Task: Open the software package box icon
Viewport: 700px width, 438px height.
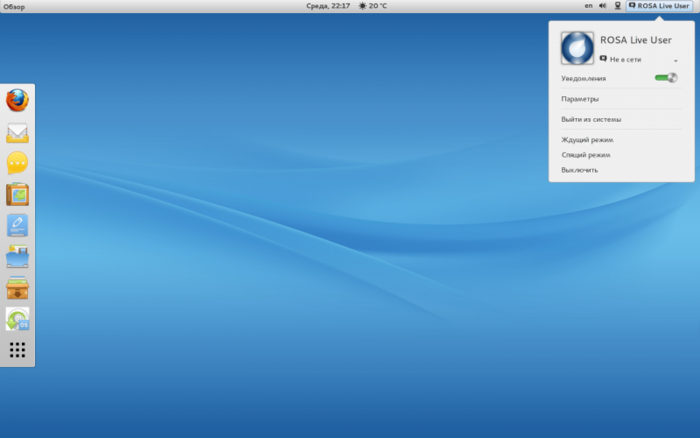Action: [x=17, y=288]
